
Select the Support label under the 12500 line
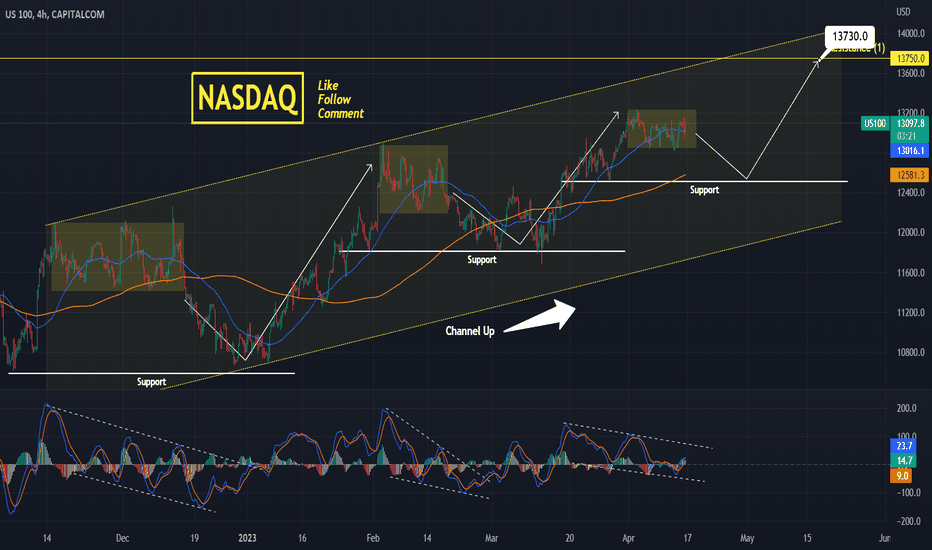704,190
